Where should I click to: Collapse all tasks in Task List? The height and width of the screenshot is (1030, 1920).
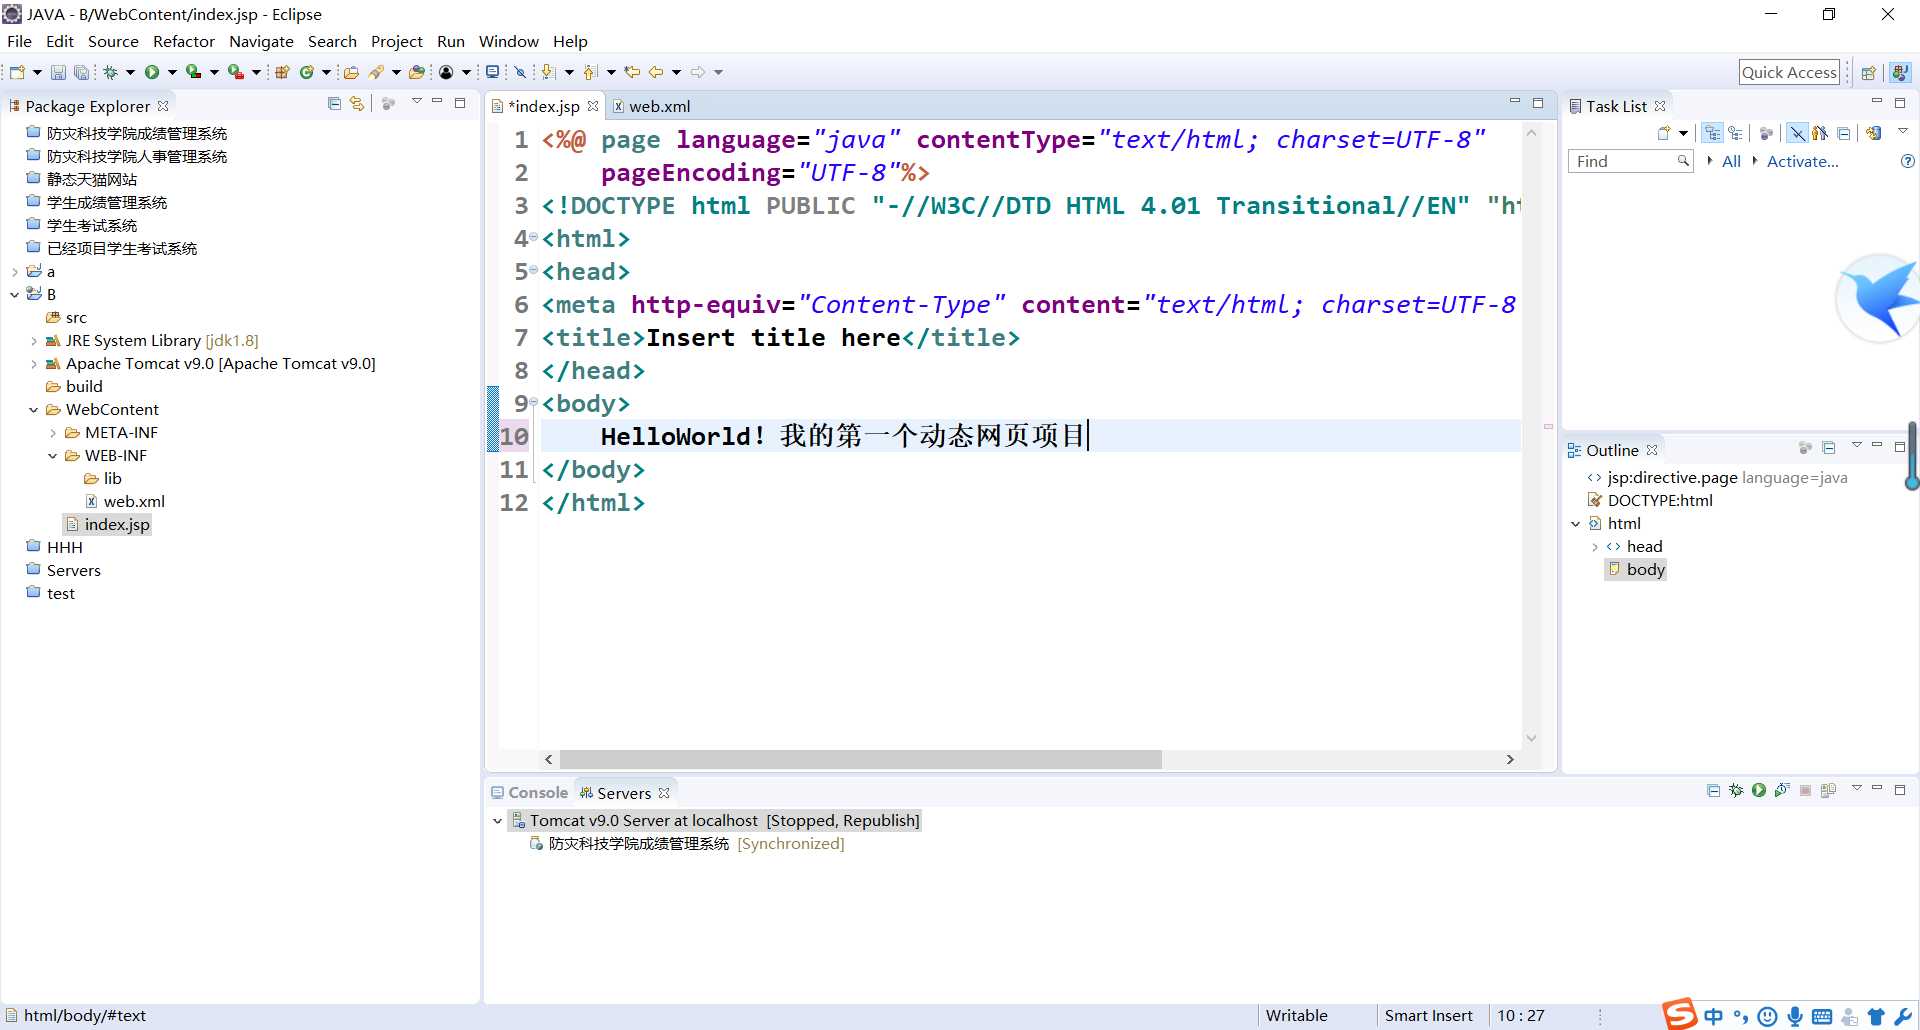[1844, 133]
